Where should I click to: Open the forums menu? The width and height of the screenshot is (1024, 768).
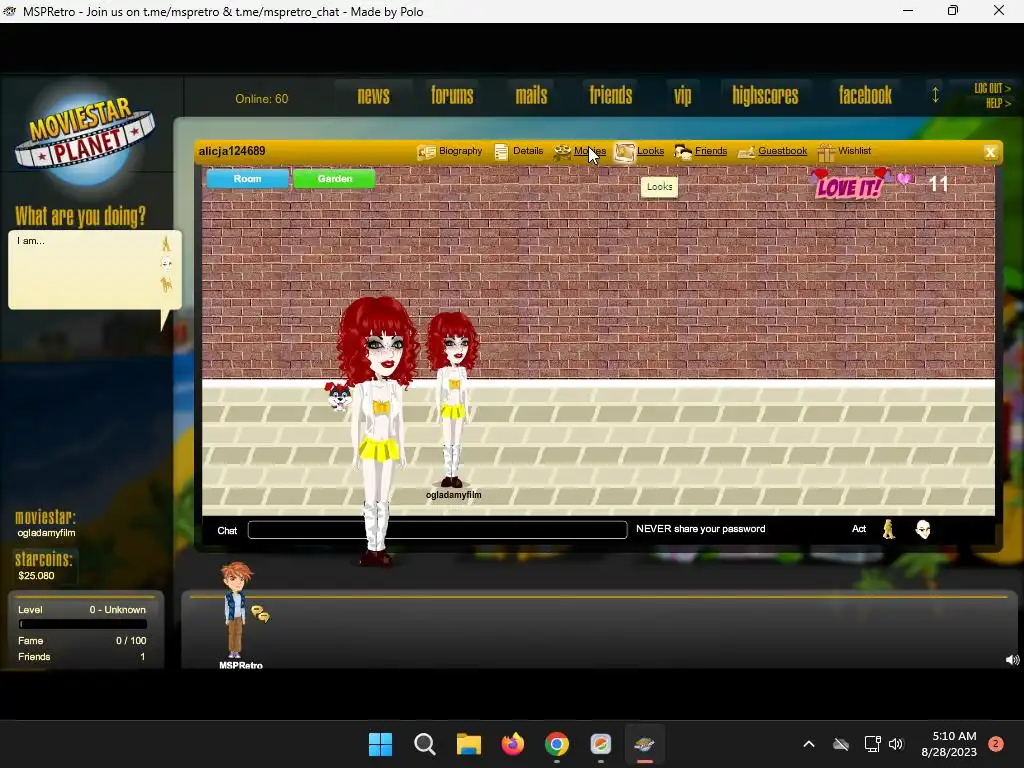pyautogui.click(x=452, y=96)
